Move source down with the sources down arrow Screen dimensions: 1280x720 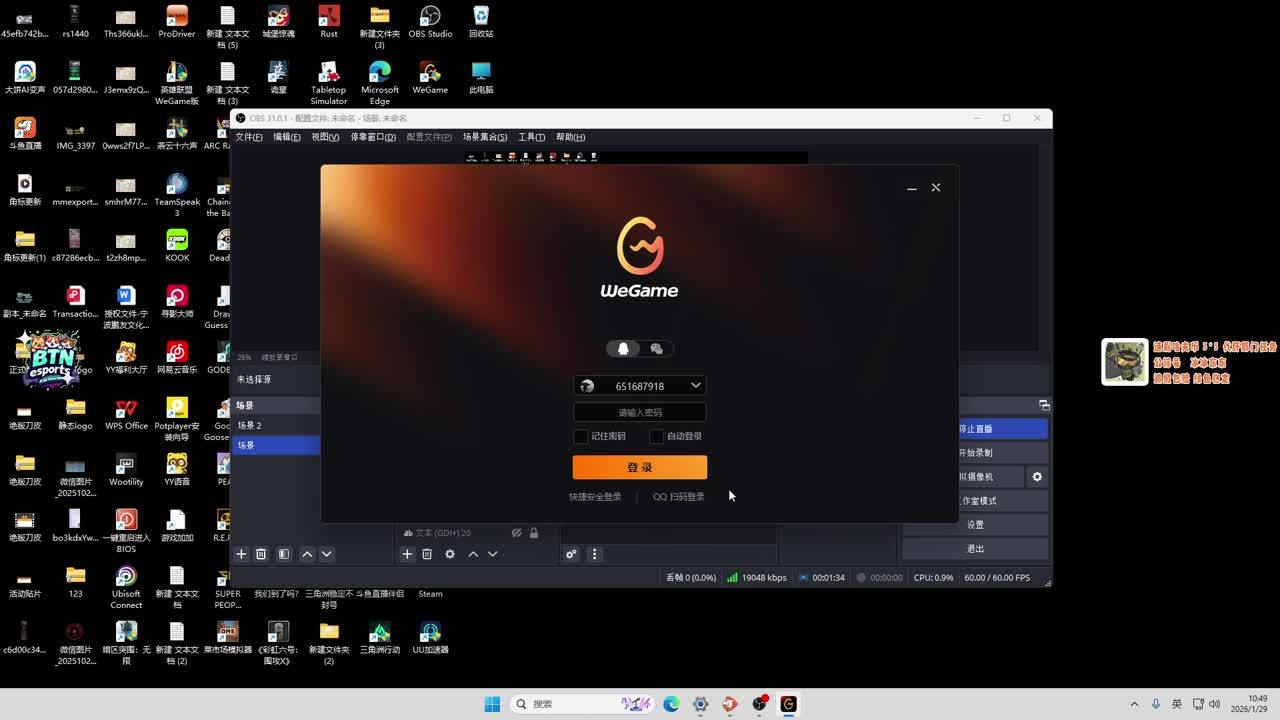[x=492, y=554]
